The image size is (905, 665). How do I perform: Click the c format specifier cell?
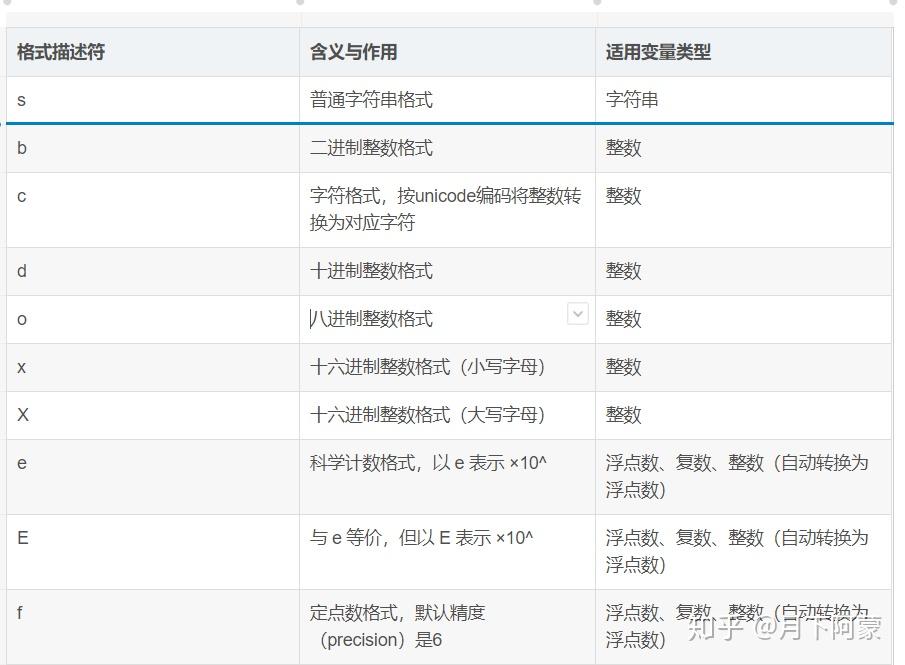tap(18, 196)
